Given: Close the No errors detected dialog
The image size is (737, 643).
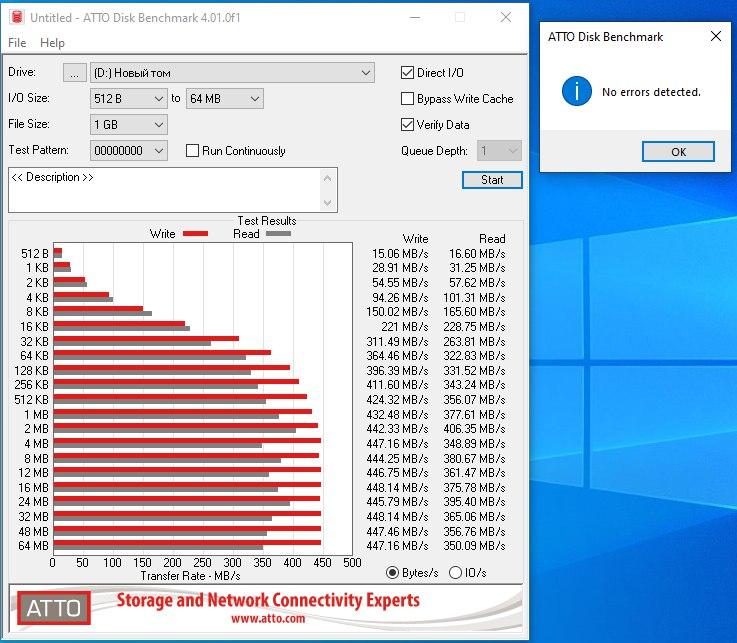Looking at the screenshot, I should click(716, 36).
